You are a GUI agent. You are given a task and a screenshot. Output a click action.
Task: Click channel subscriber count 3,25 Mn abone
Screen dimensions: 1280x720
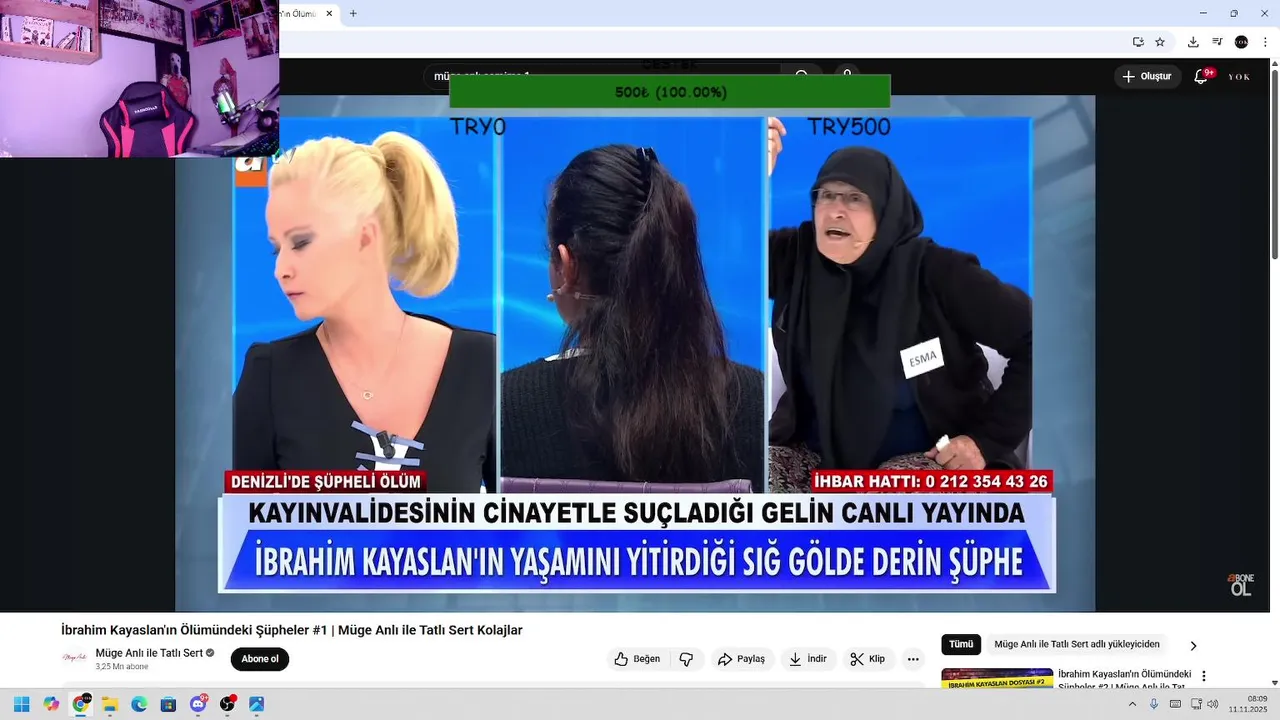[x=122, y=667]
